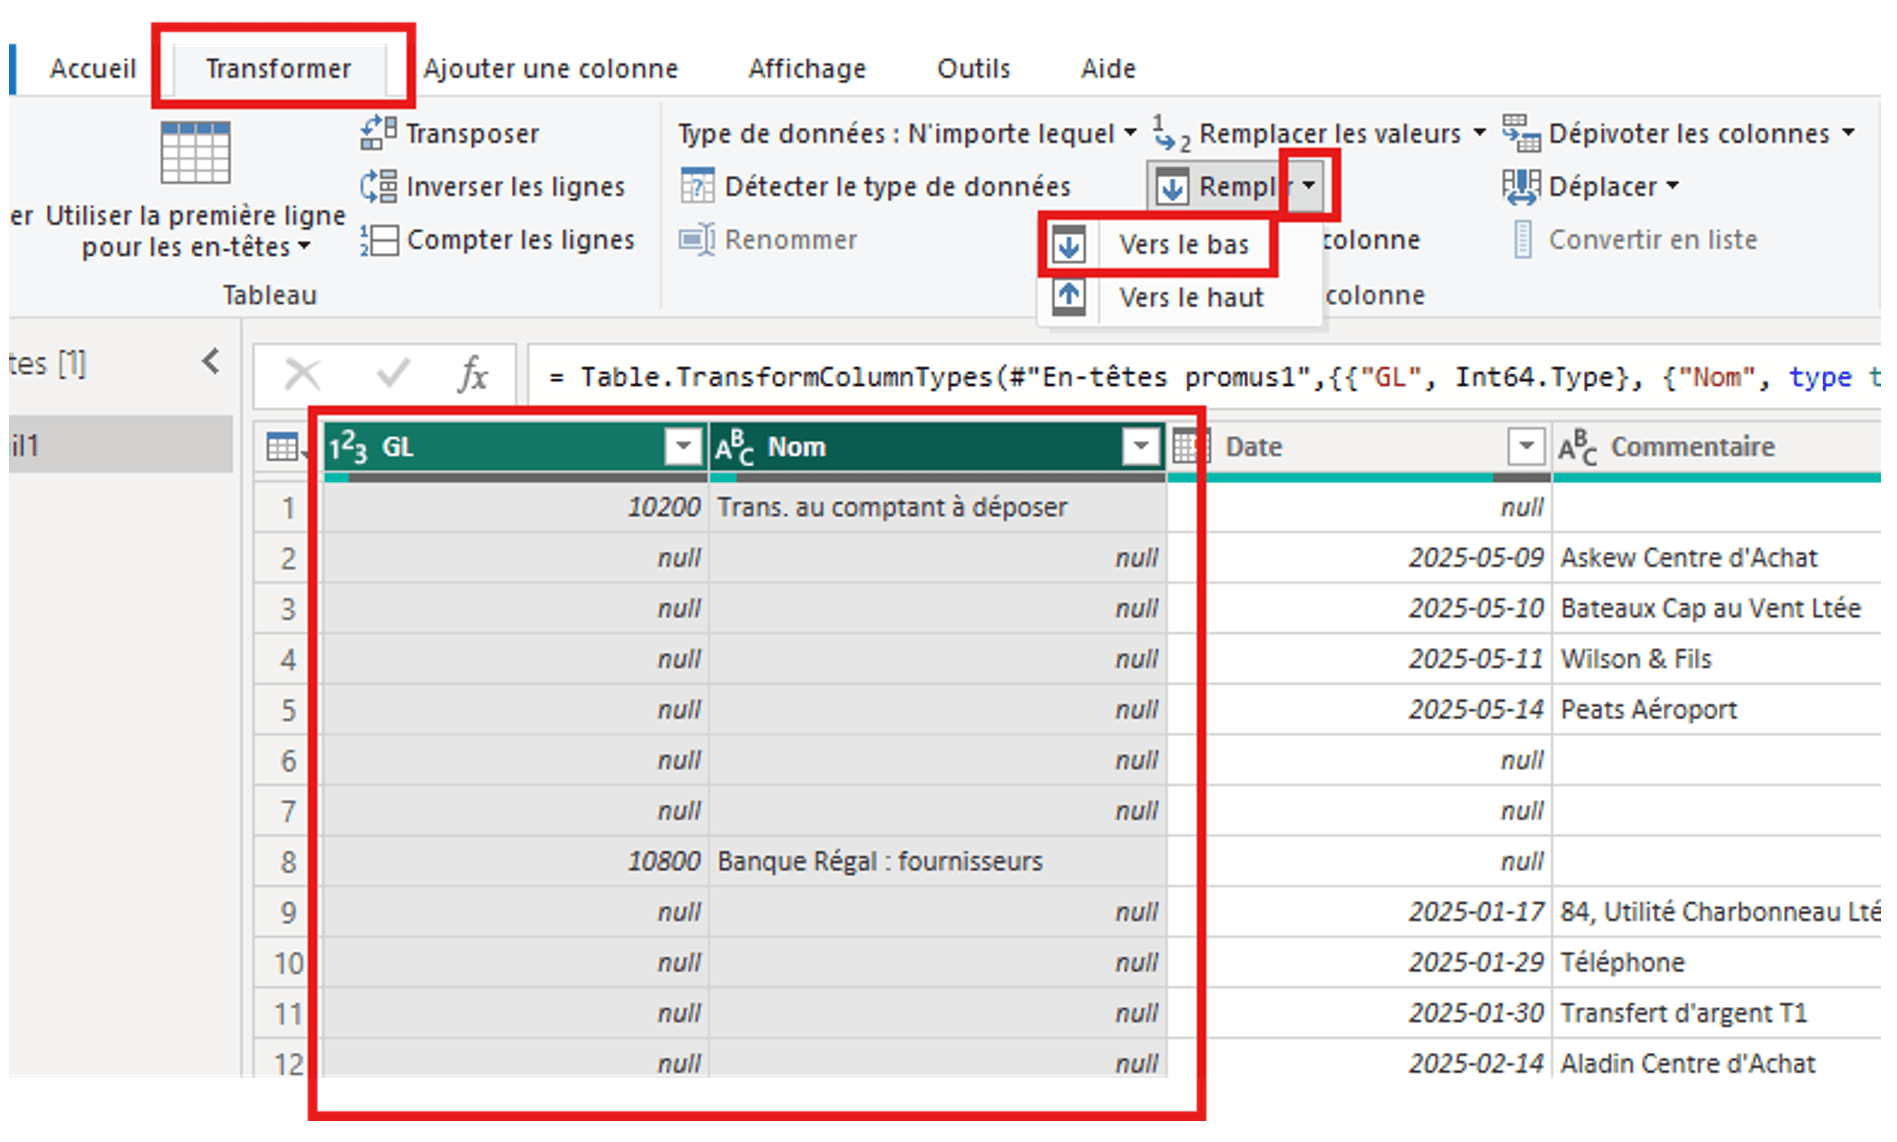Screen dimensions: 1897x1142
Task: Select Vers le bas fill option
Action: [1183, 245]
